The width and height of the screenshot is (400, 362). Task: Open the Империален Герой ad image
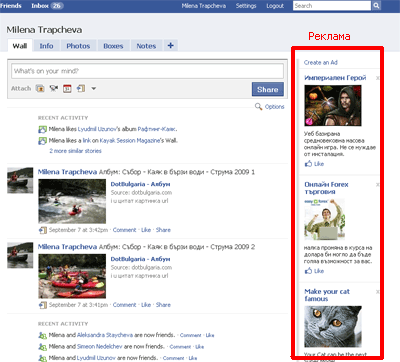pos(333,105)
